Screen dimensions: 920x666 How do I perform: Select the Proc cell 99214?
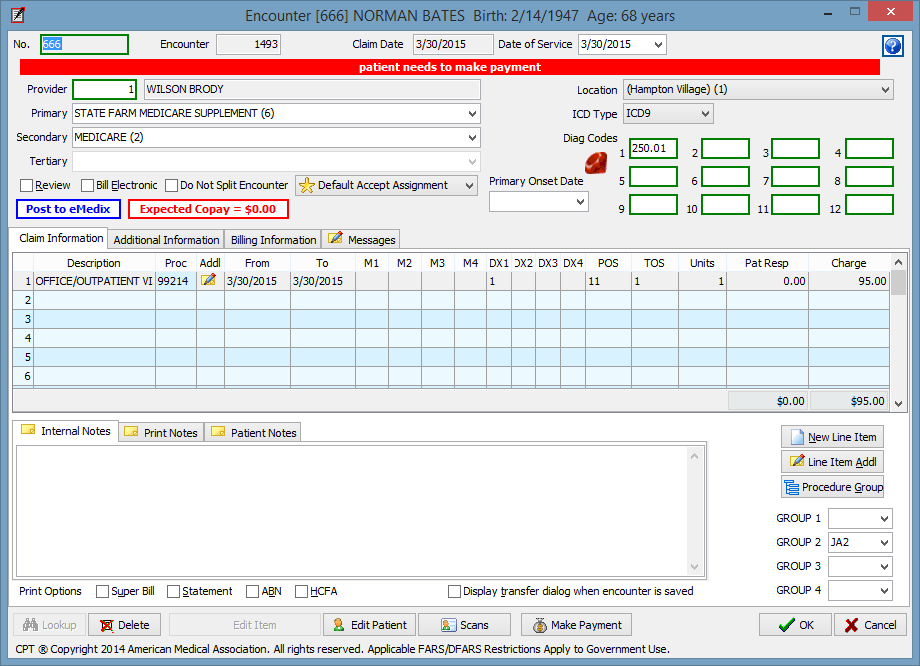[x=176, y=281]
